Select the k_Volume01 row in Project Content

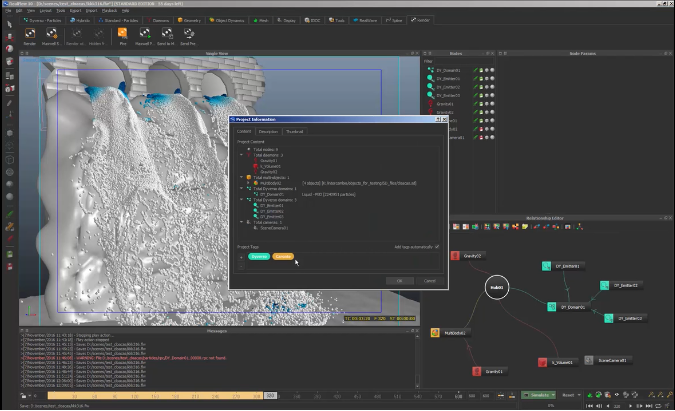pyautogui.click(x=270, y=166)
